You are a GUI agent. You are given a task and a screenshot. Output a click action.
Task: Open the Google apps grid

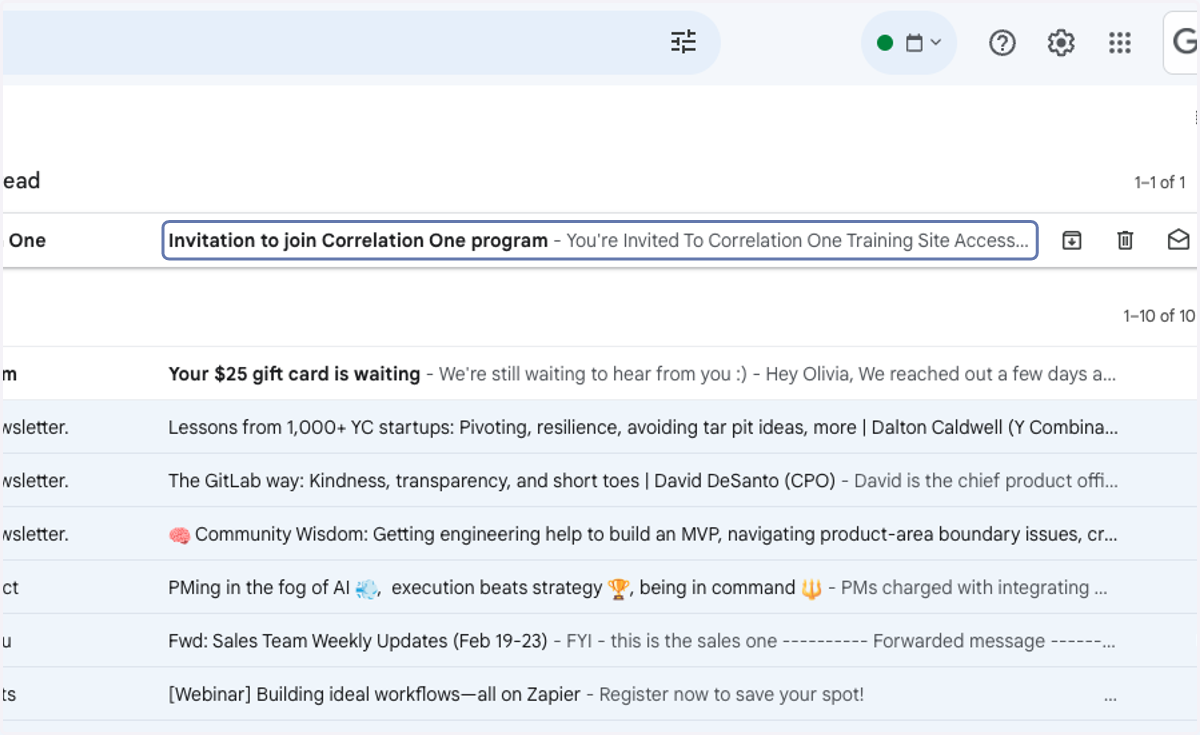point(1120,43)
